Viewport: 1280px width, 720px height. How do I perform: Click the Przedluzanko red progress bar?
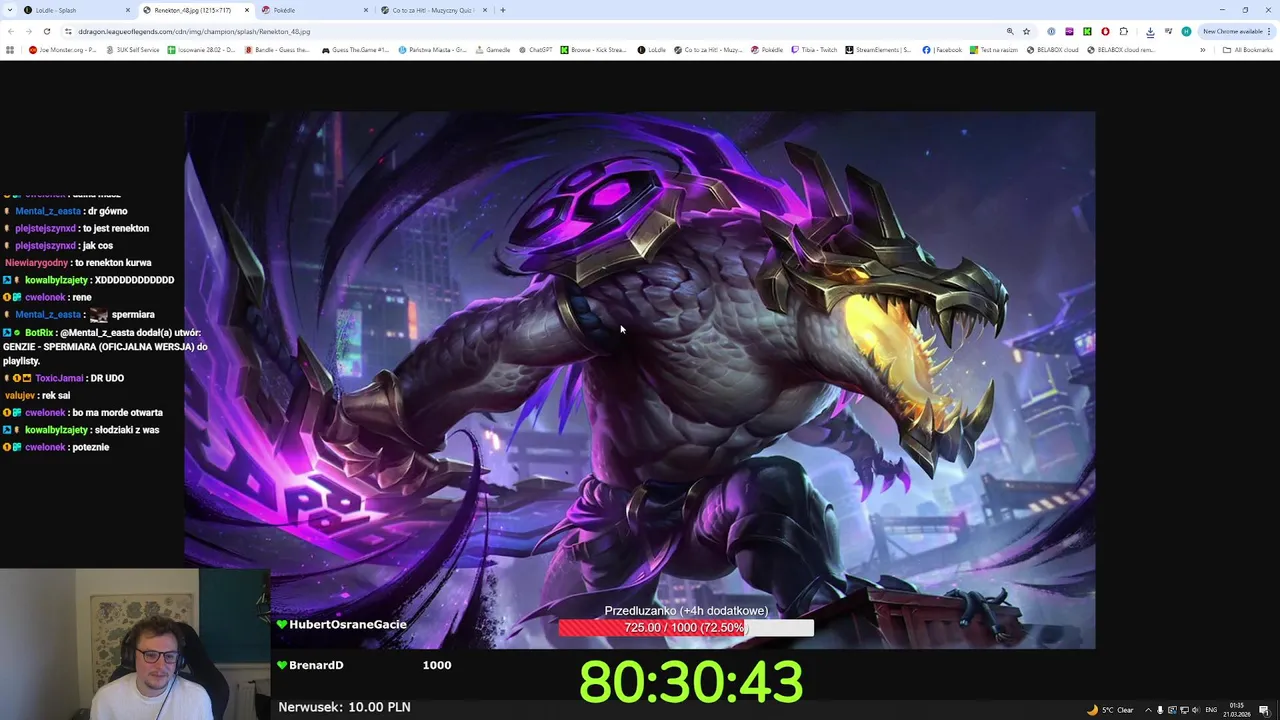click(686, 628)
